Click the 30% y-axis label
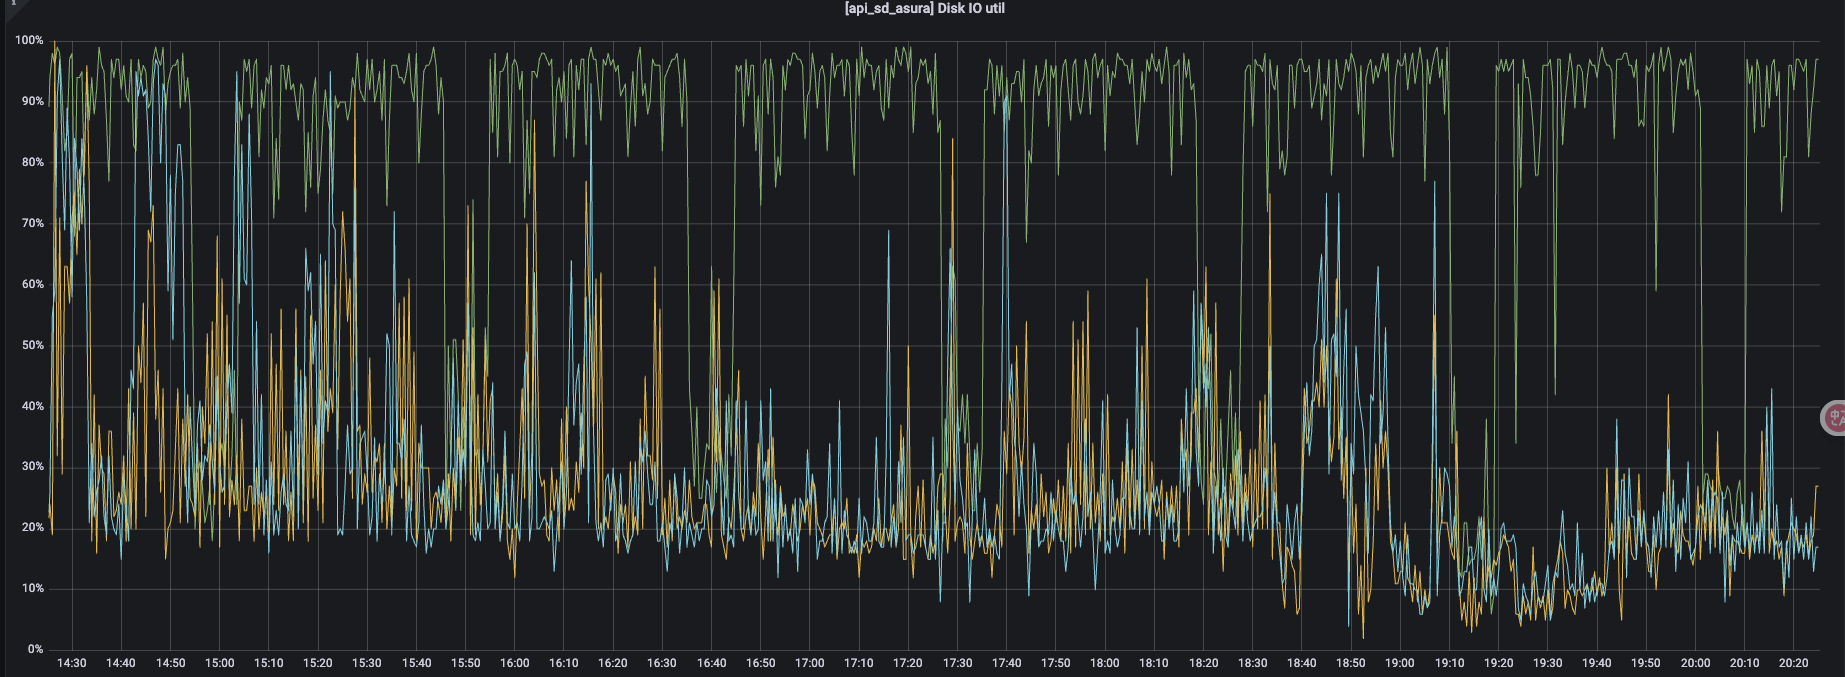 click(x=32, y=467)
